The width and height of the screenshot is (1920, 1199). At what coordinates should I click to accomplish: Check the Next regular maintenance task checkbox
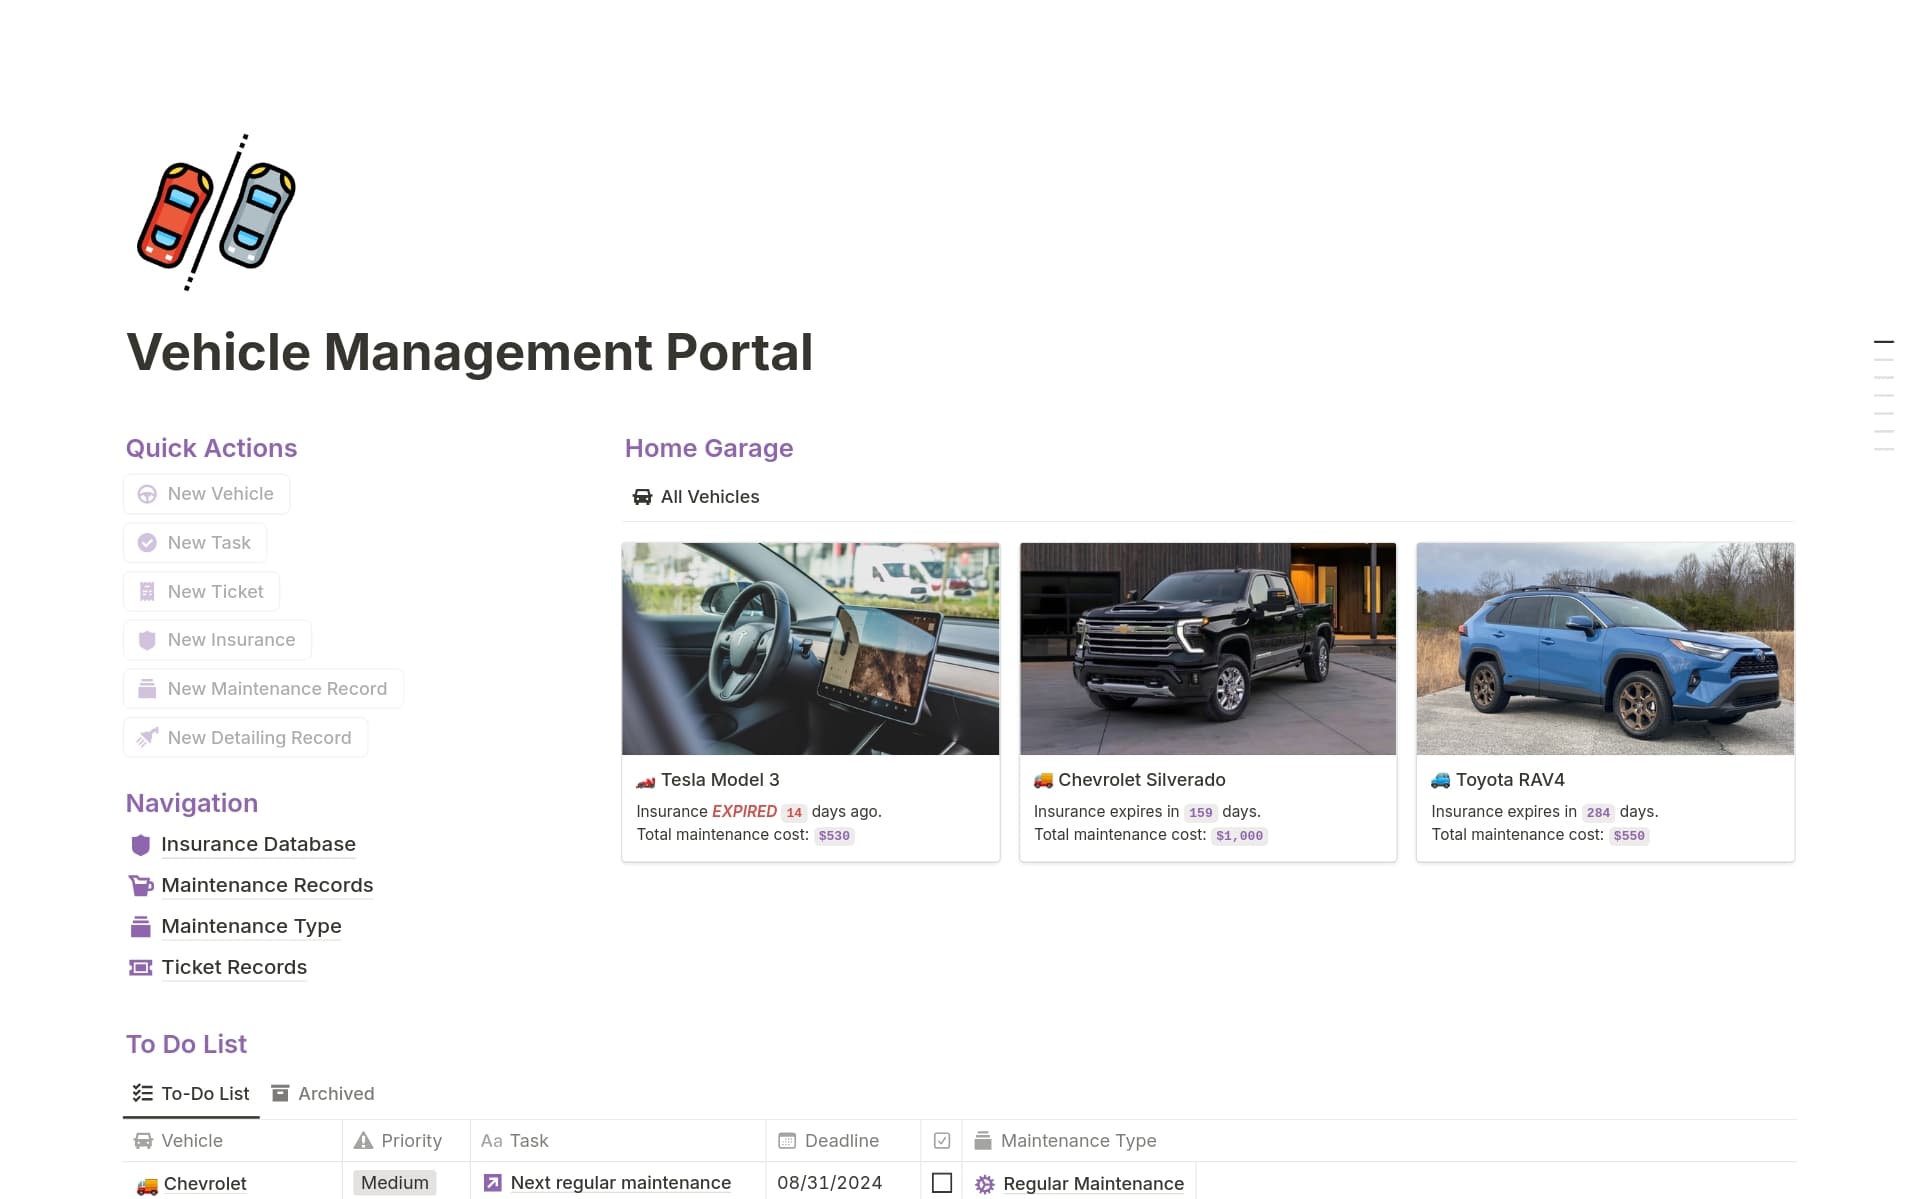coord(941,1183)
